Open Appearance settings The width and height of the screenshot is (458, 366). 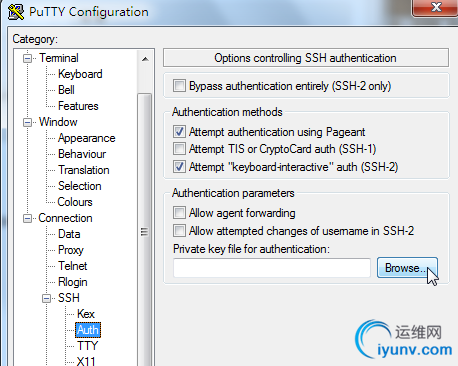click(x=87, y=138)
